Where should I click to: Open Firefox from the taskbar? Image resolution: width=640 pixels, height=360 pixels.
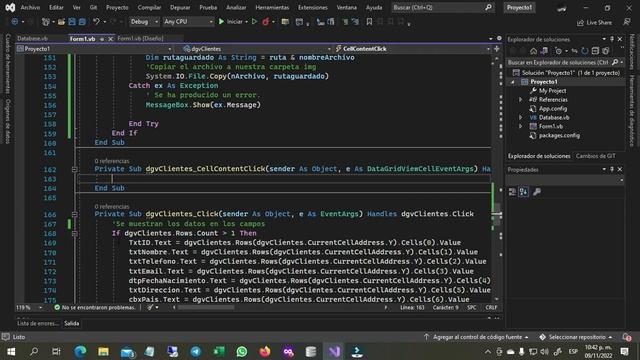coord(264,351)
